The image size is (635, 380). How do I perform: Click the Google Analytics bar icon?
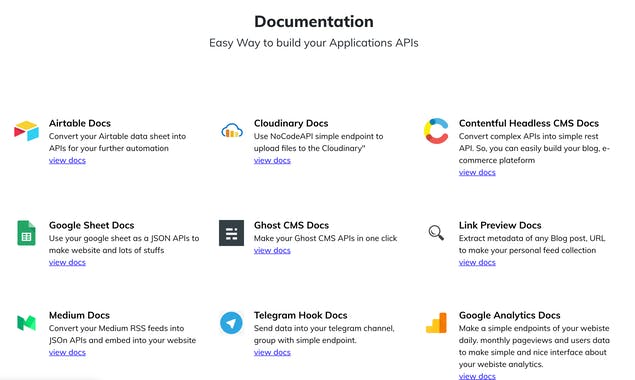point(436,323)
